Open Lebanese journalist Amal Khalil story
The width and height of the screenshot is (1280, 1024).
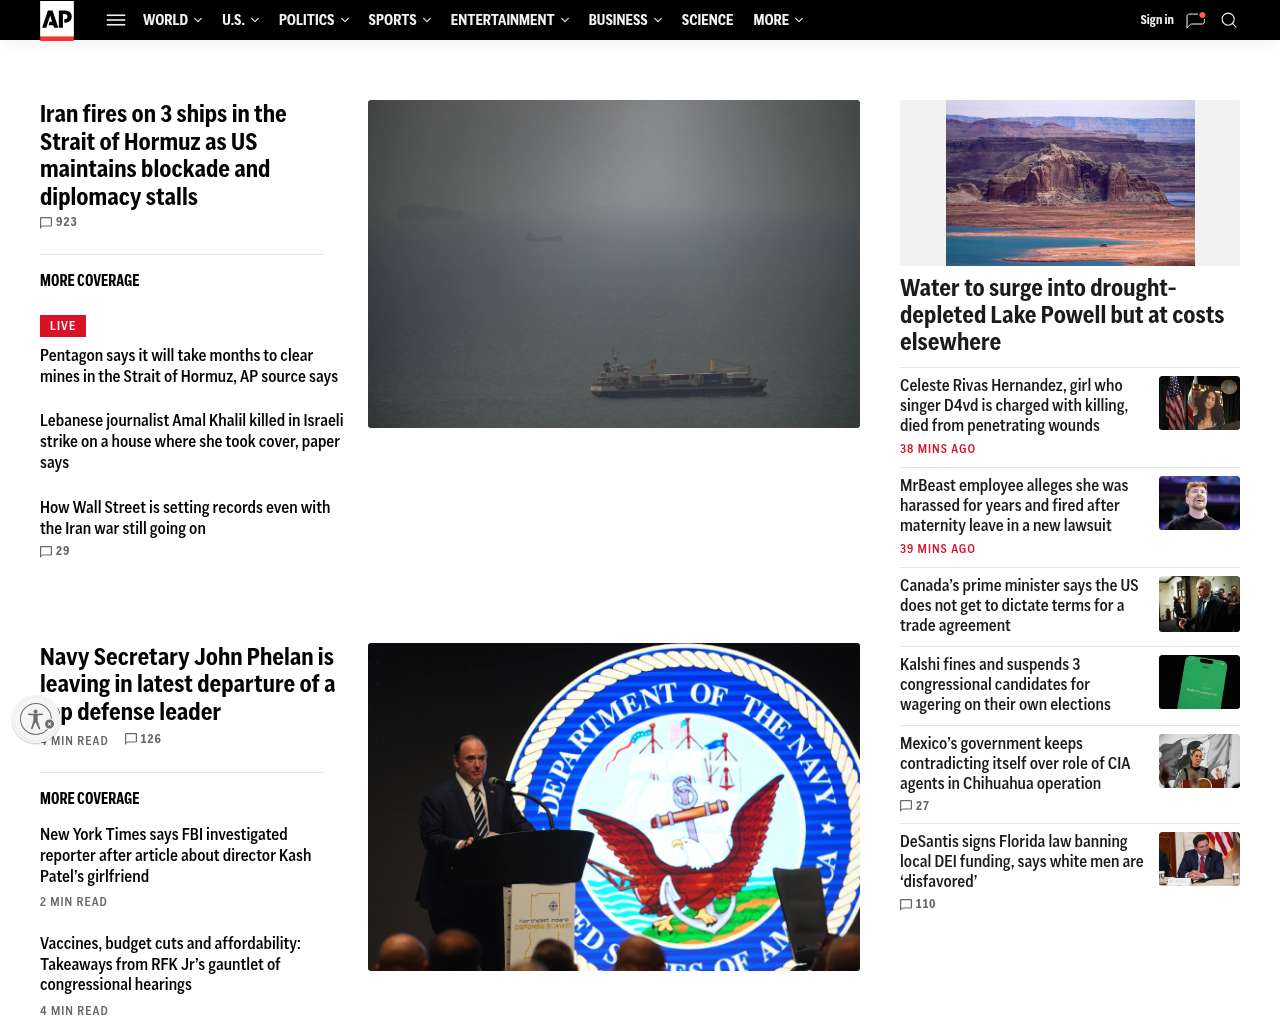192,441
